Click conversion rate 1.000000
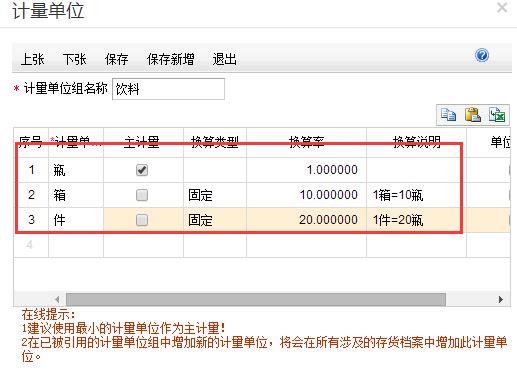This screenshot has width=517, height=373. [306, 170]
